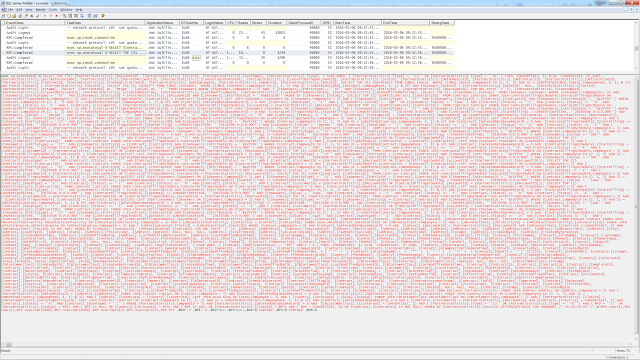Click the Writes value 26

[263, 58]
